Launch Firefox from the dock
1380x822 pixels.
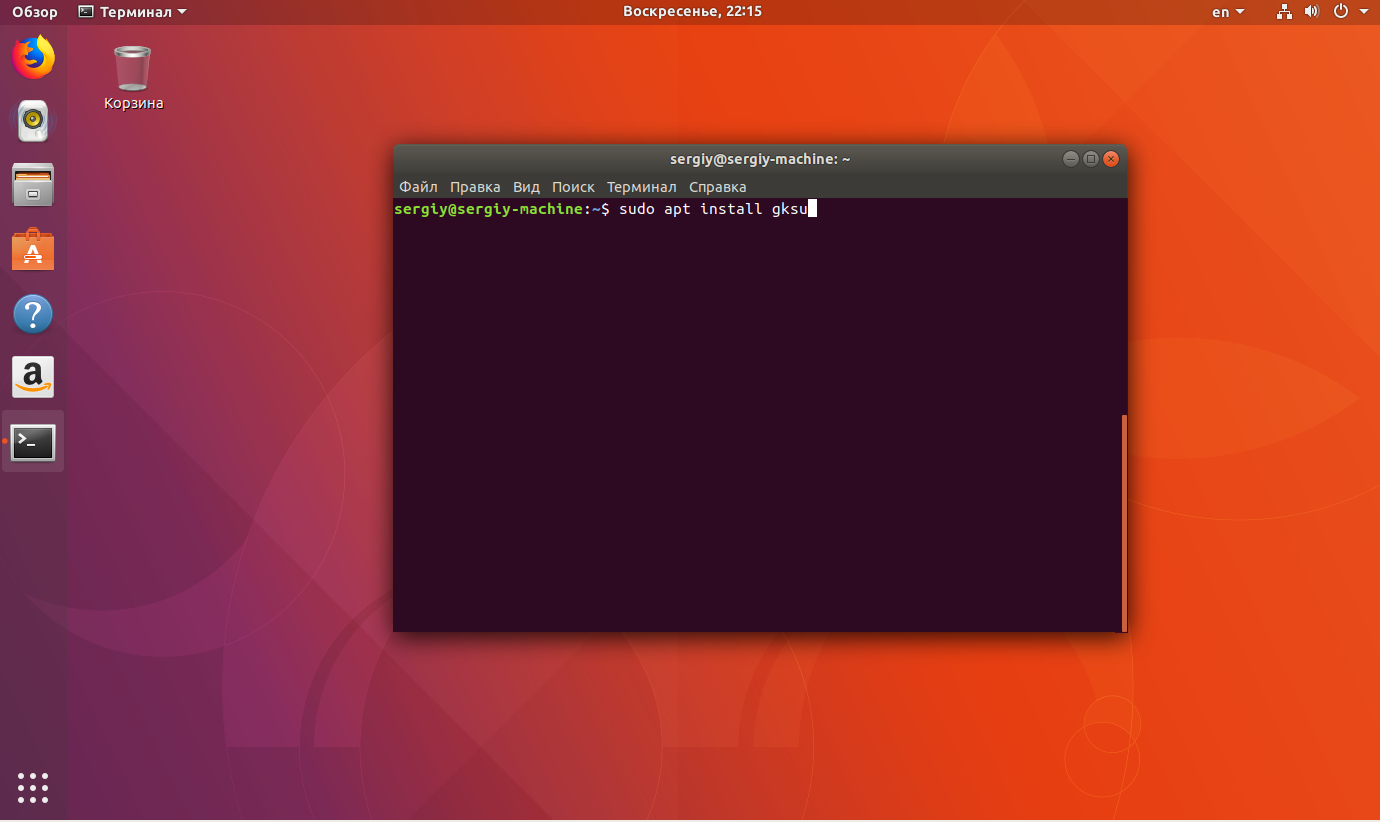click(x=33, y=57)
